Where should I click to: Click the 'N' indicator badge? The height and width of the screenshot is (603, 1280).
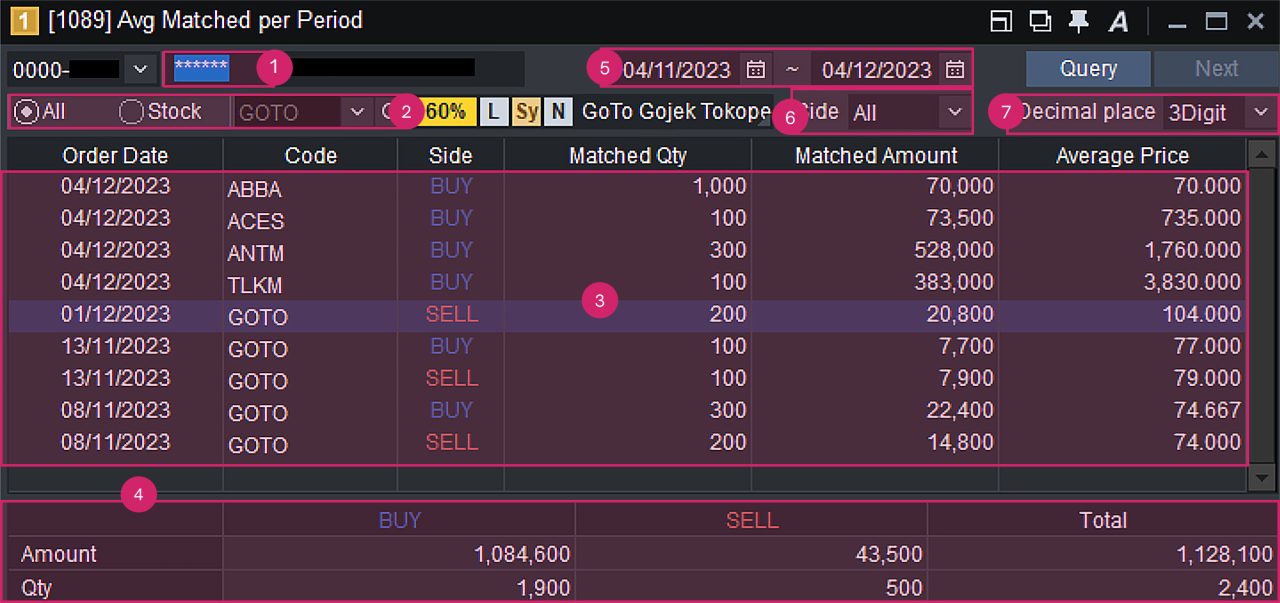[558, 112]
